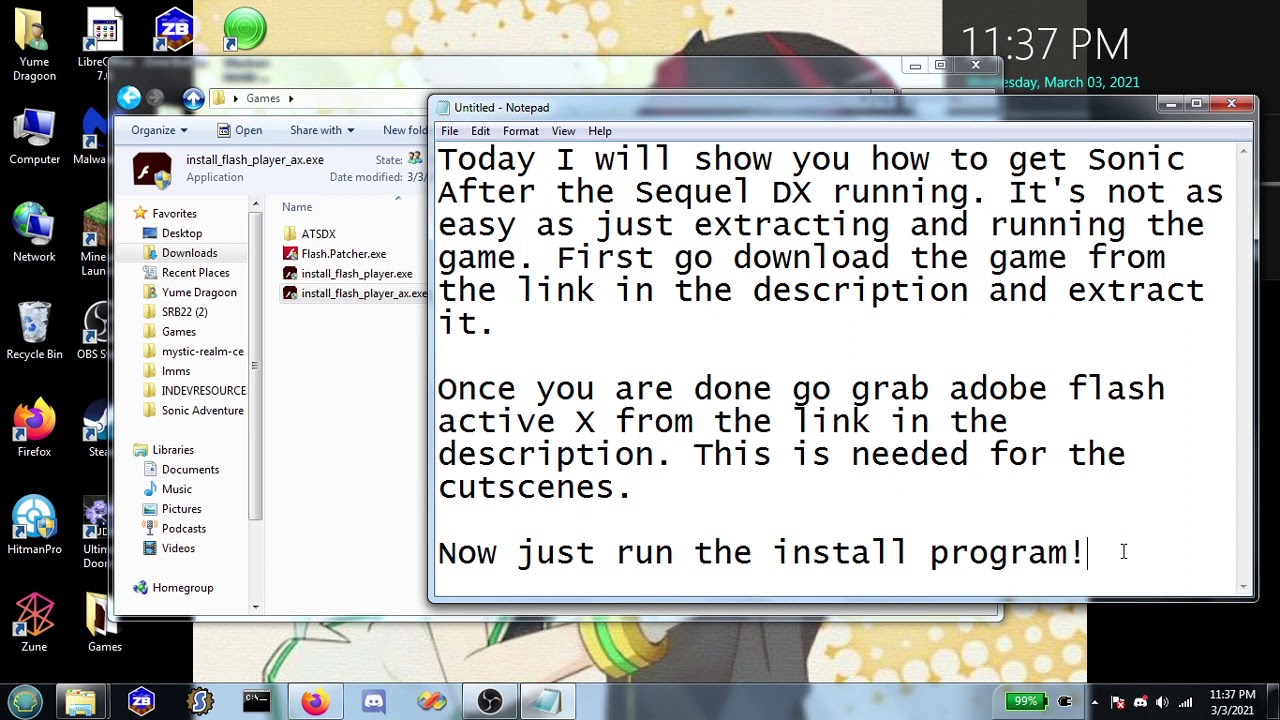Open the Videos library
This screenshot has width=1280, height=720.
click(178, 548)
